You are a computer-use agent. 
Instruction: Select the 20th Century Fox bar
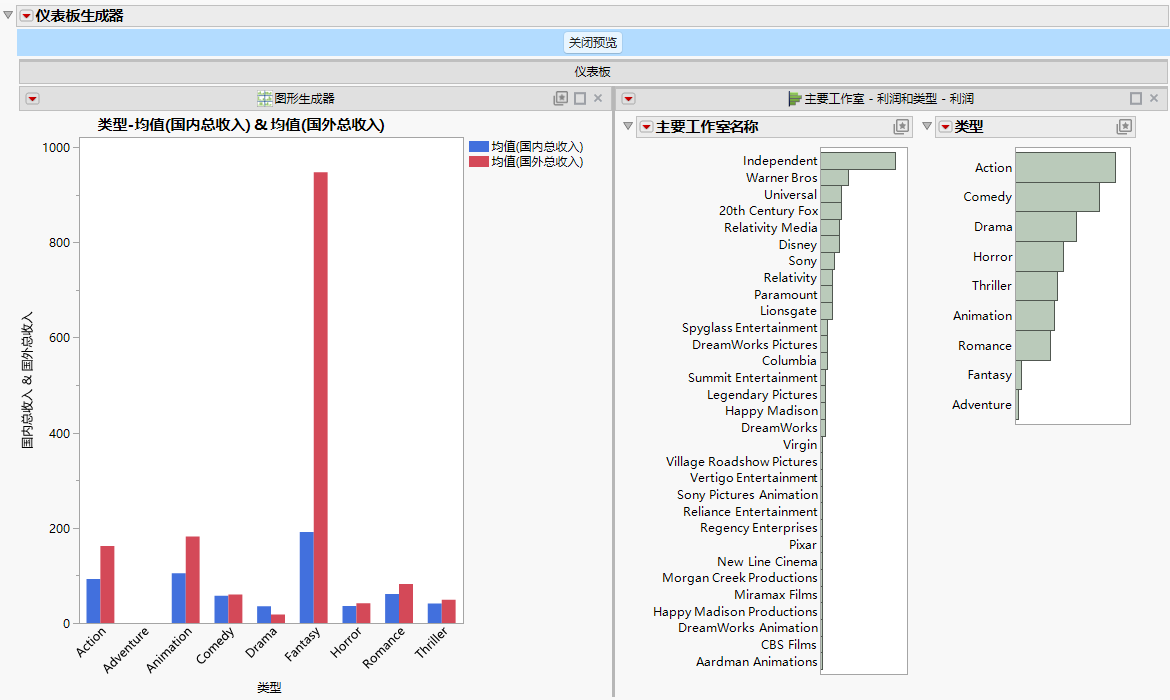click(x=831, y=211)
